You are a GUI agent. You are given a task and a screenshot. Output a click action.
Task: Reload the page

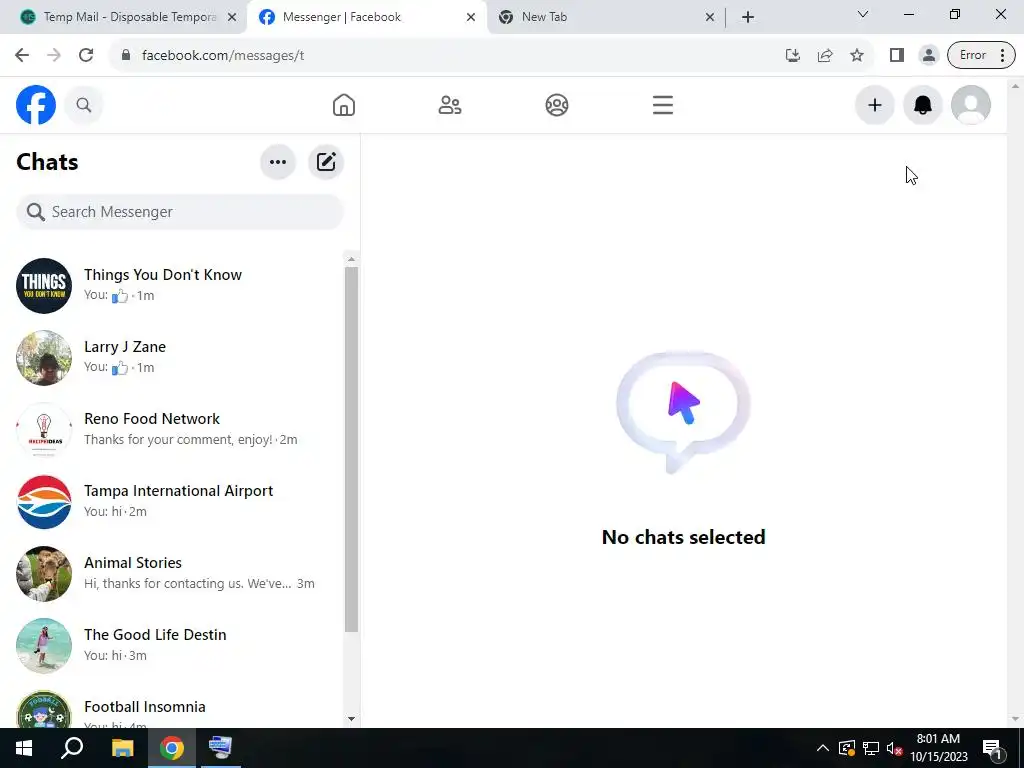[86, 56]
